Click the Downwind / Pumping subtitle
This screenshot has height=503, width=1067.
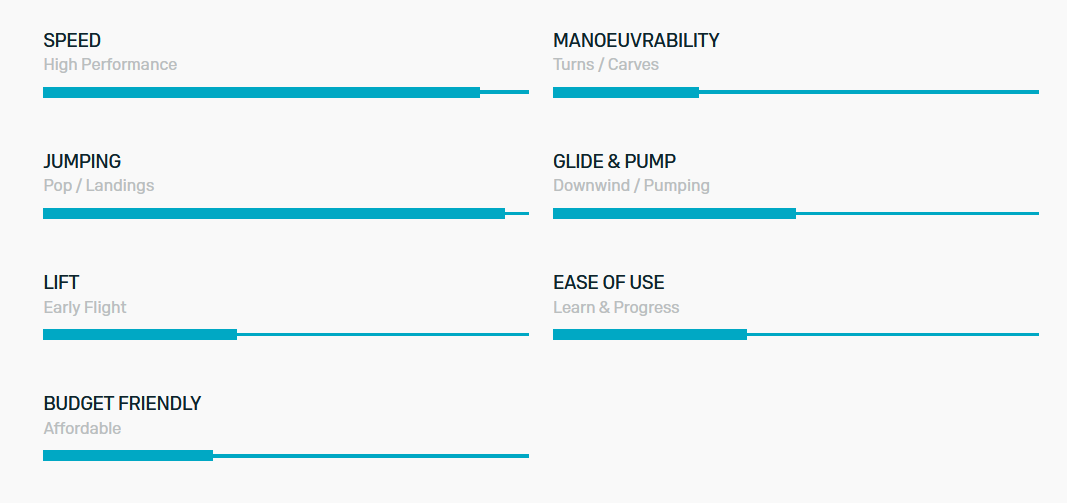point(631,186)
